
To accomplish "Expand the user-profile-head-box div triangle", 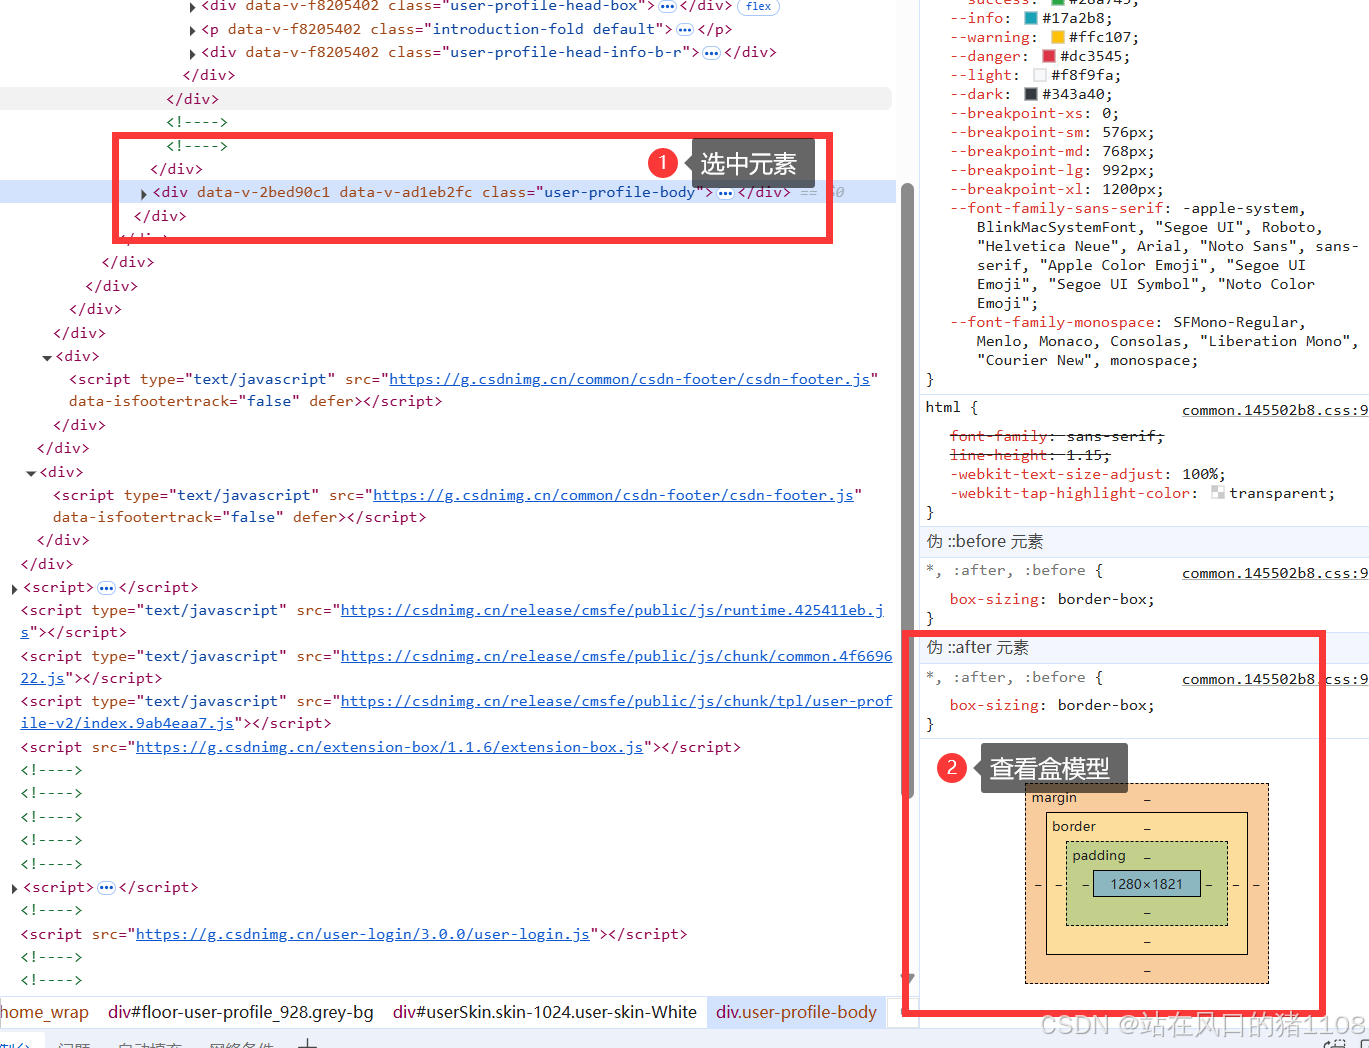I will tap(192, 6).
